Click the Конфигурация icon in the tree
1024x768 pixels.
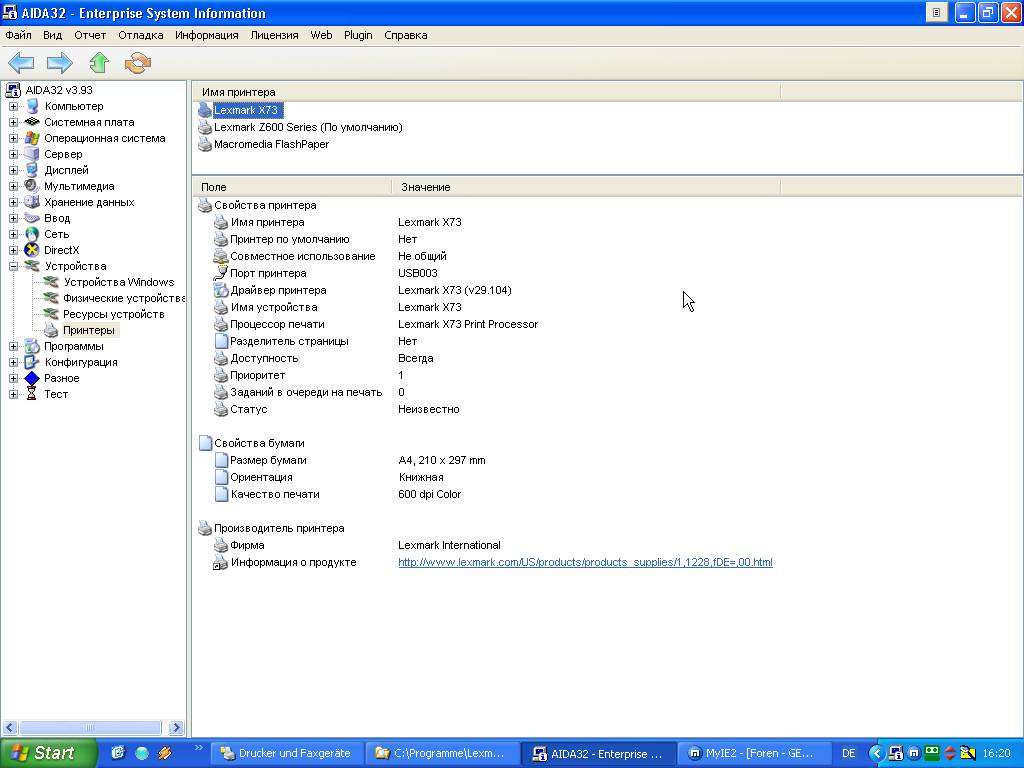31,362
